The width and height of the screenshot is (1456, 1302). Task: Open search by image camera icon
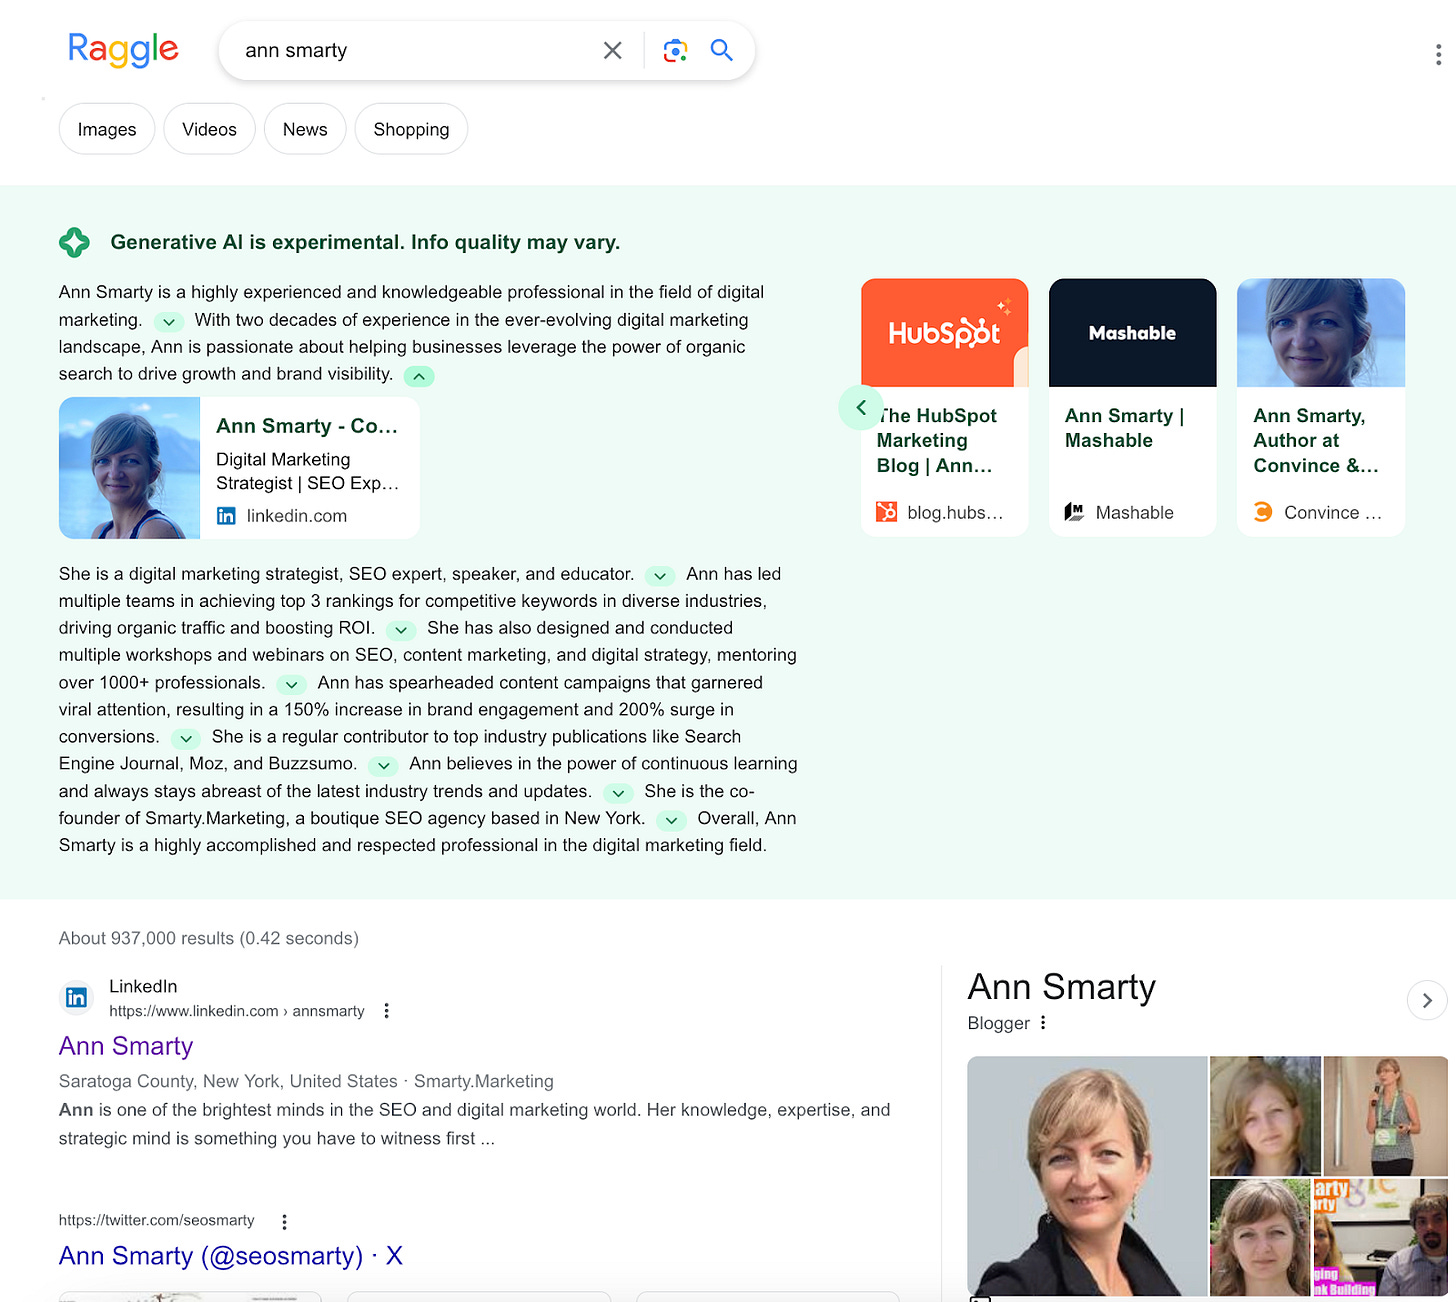point(676,50)
